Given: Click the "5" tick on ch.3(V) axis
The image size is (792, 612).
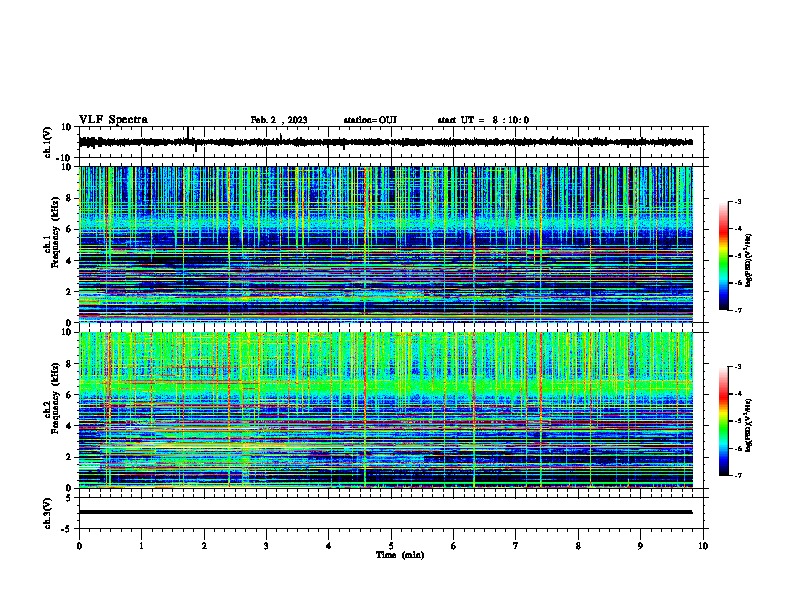Looking at the screenshot, I should click(70, 498).
